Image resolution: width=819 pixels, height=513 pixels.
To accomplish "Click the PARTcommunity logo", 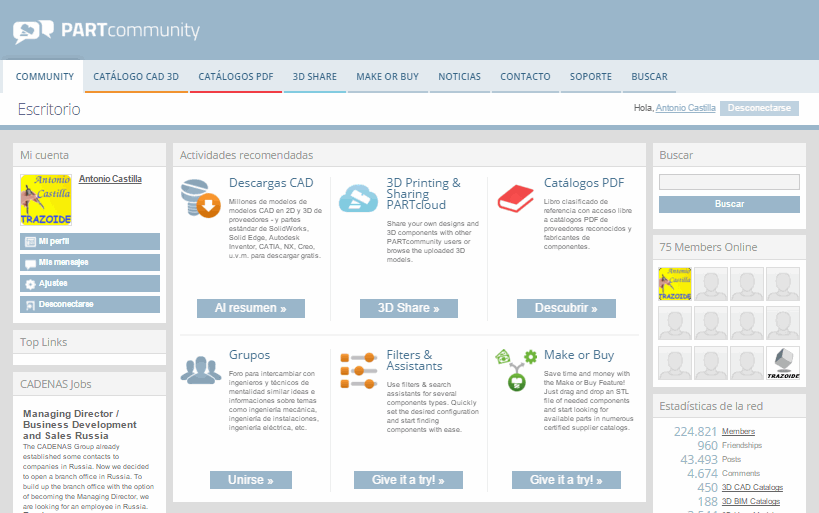I will [x=107, y=31].
